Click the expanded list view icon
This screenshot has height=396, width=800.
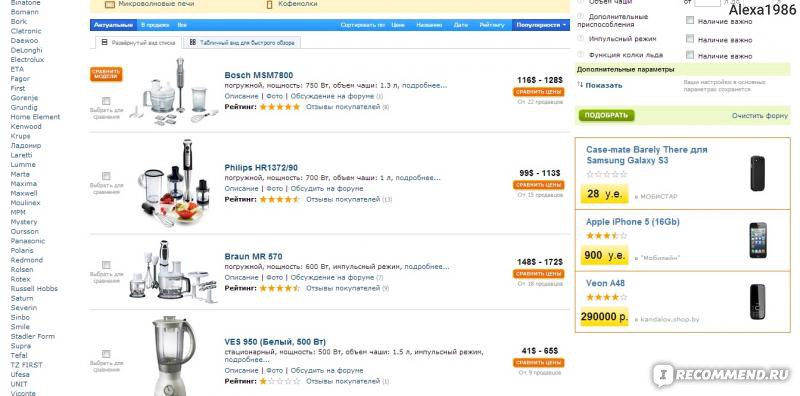click(x=105, y=43)
